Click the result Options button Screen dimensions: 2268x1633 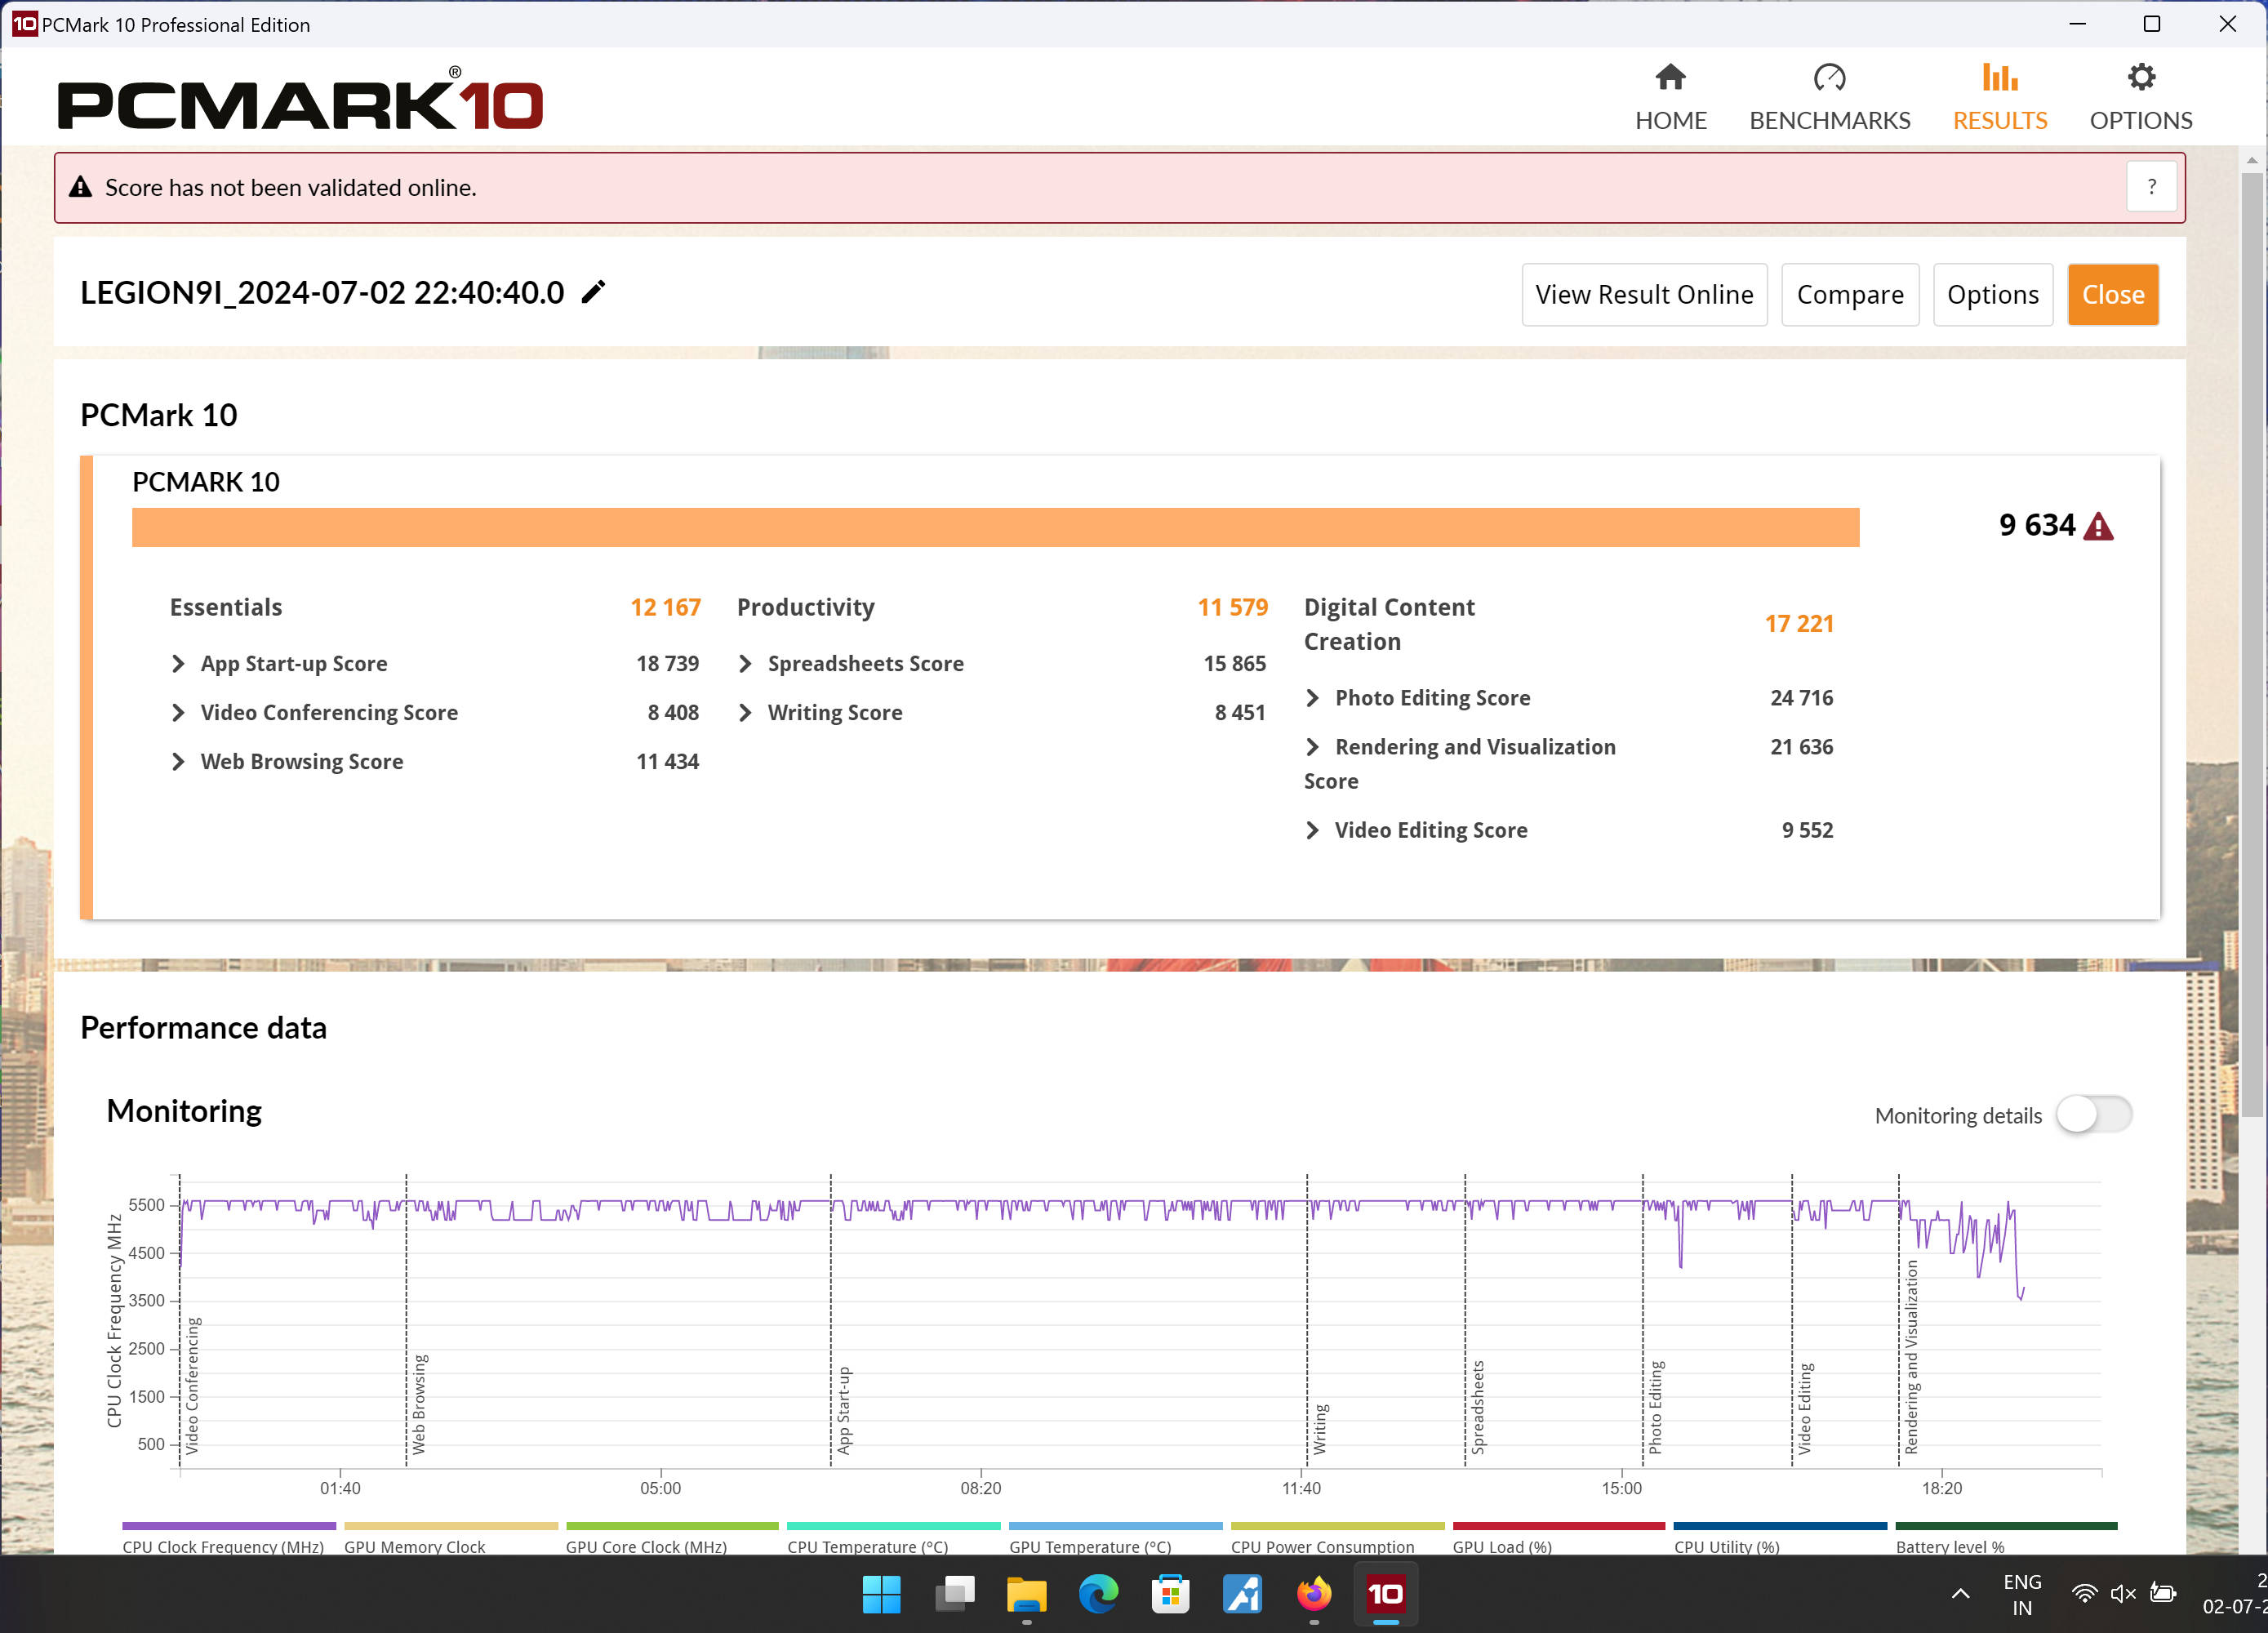(x=1992, y=295)
